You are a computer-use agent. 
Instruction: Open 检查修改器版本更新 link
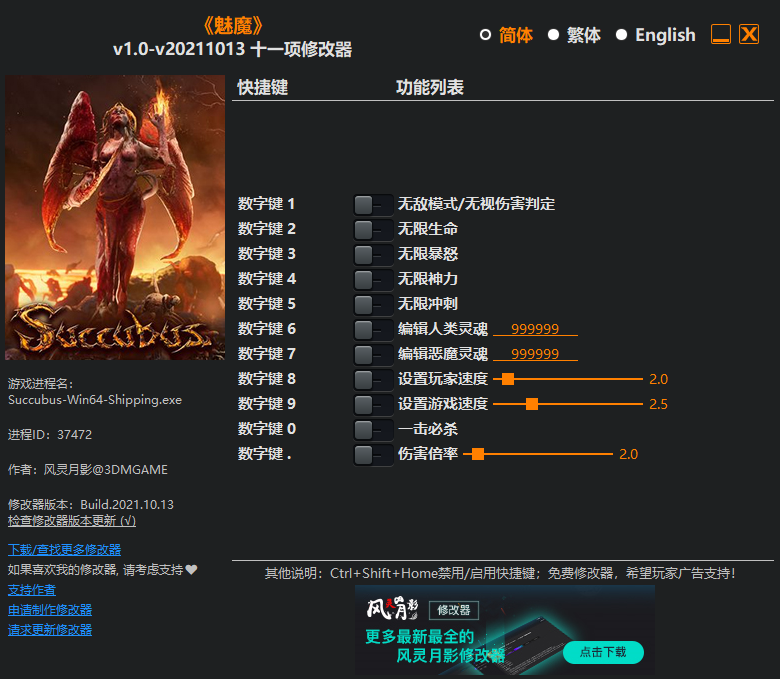[72, 521]
